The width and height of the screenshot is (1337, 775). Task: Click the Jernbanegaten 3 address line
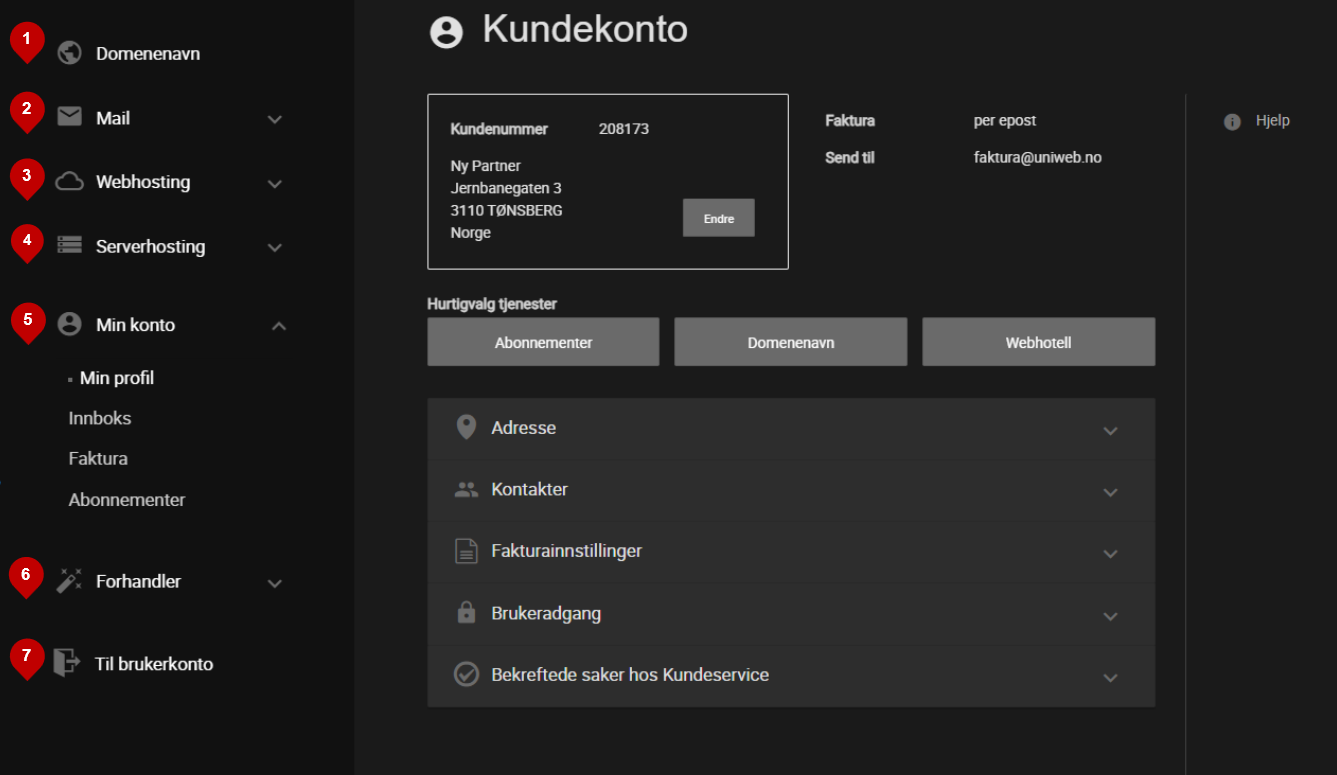click(x=506, y=188)
